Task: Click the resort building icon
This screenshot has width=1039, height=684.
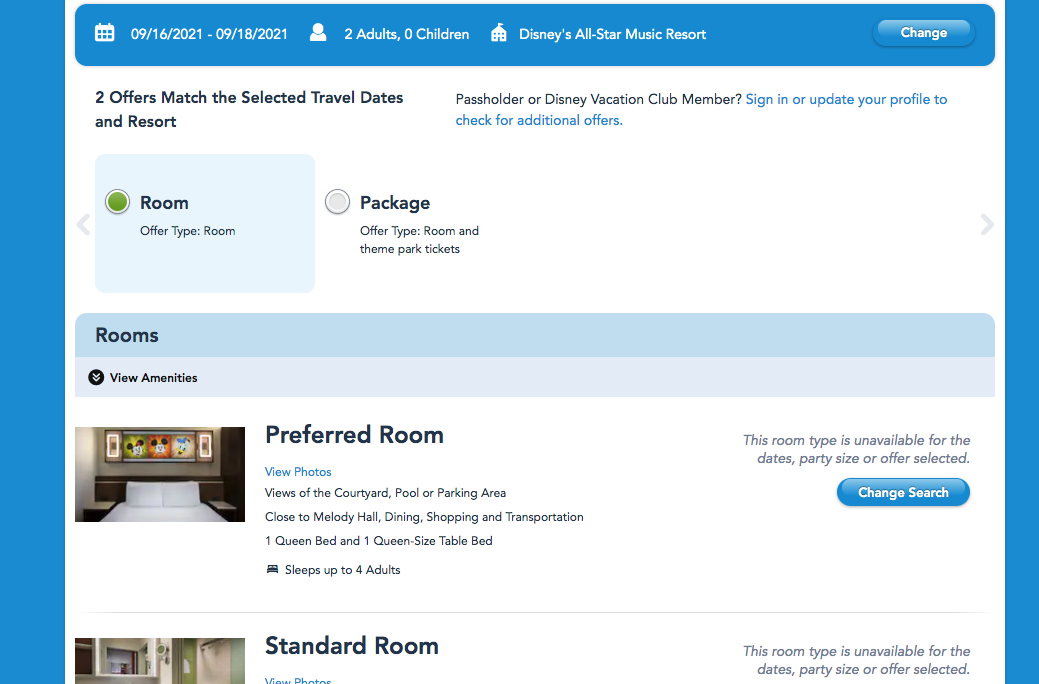Action: coord(498,33)
